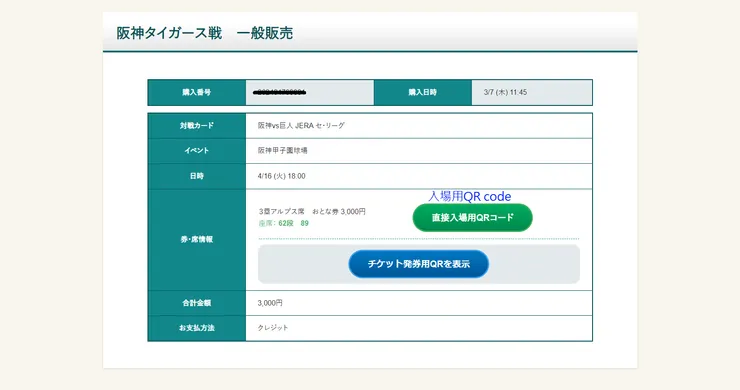
Task: Select the green seat text 座席: 62段 89
Action: click(283, 223)
